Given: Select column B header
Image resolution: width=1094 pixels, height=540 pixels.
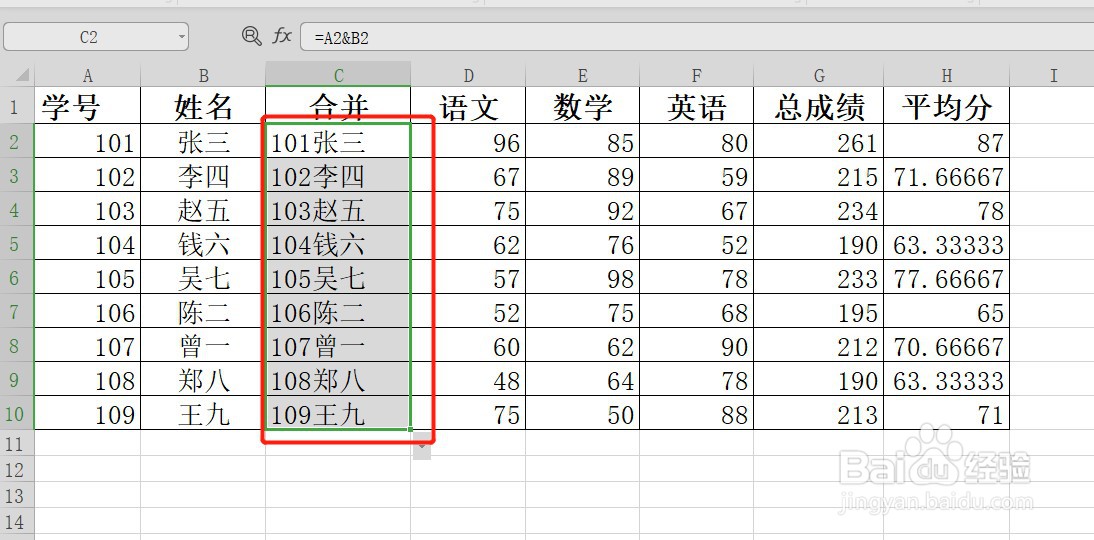Looking at the screenshot, I should point(203,75).
